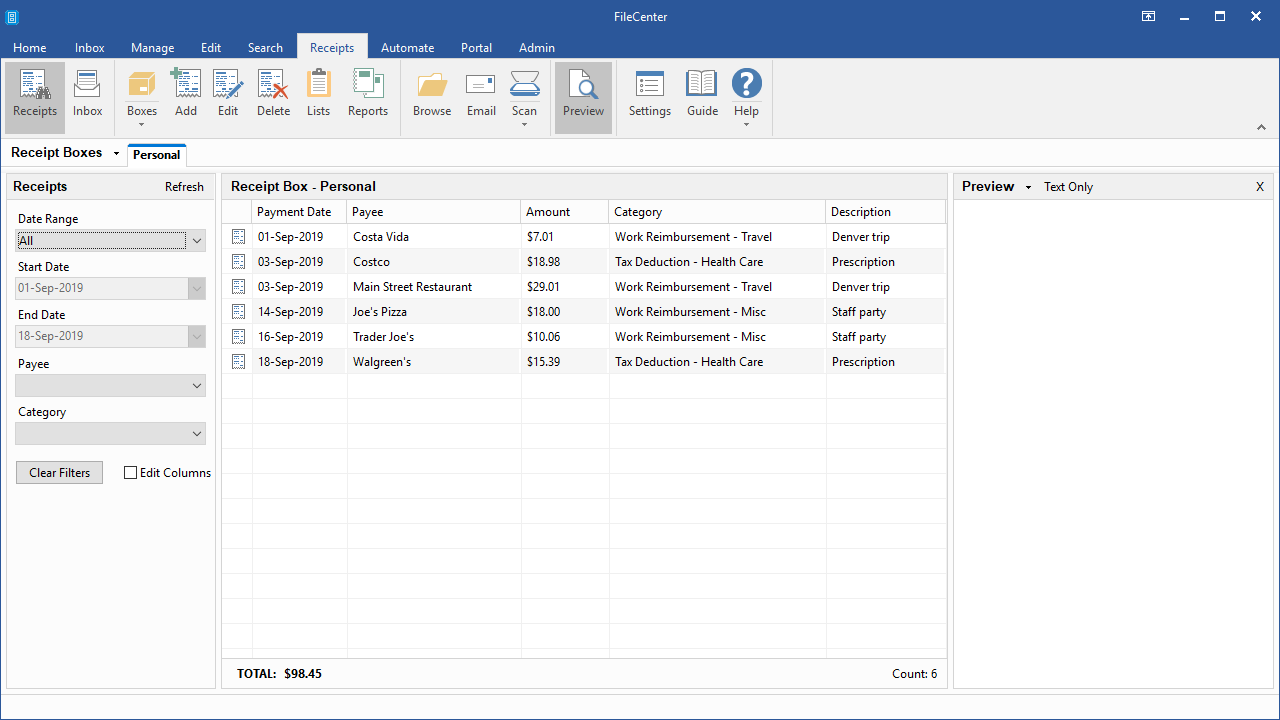1280x720 pixels.
Task: Click the Clear Filters button
Action: pos(60,473)
